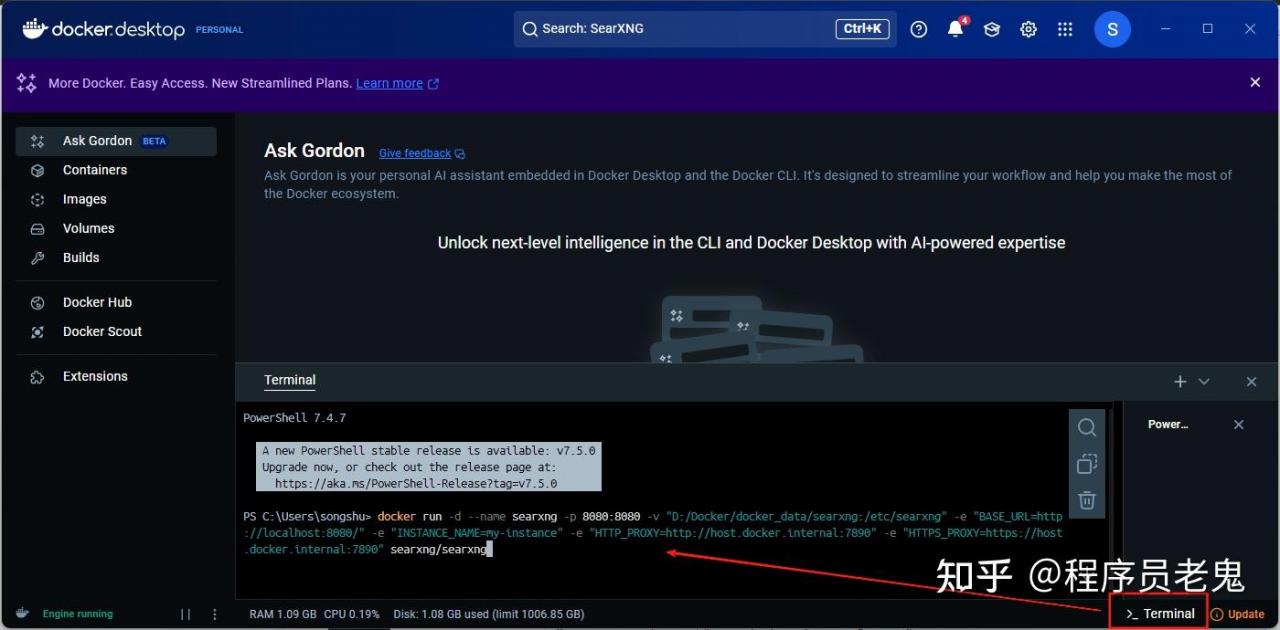1280x630 pixels.
Task: Click the PowerShell 7.4.7 line in terminal
Action: coord(294,418)
